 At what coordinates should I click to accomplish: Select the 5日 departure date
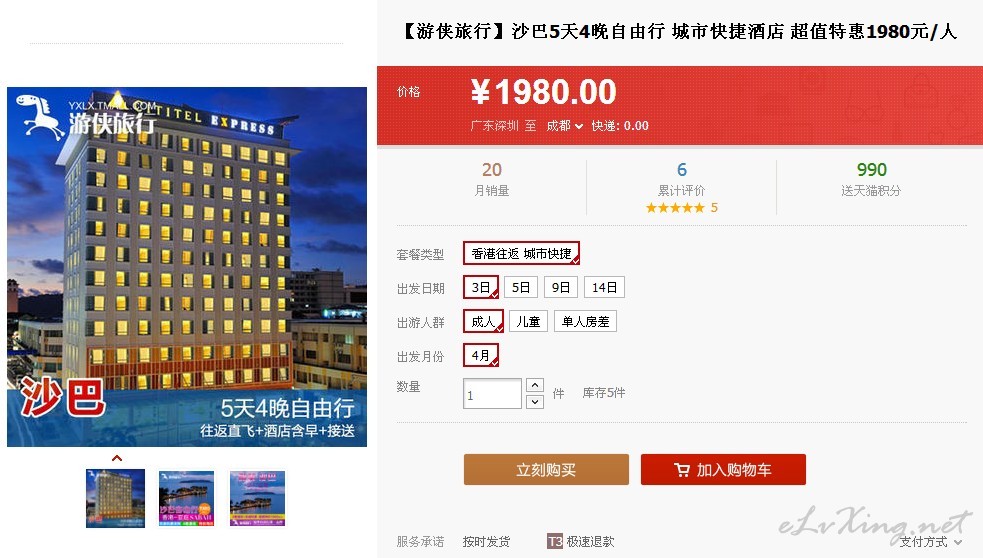(520, 287)
